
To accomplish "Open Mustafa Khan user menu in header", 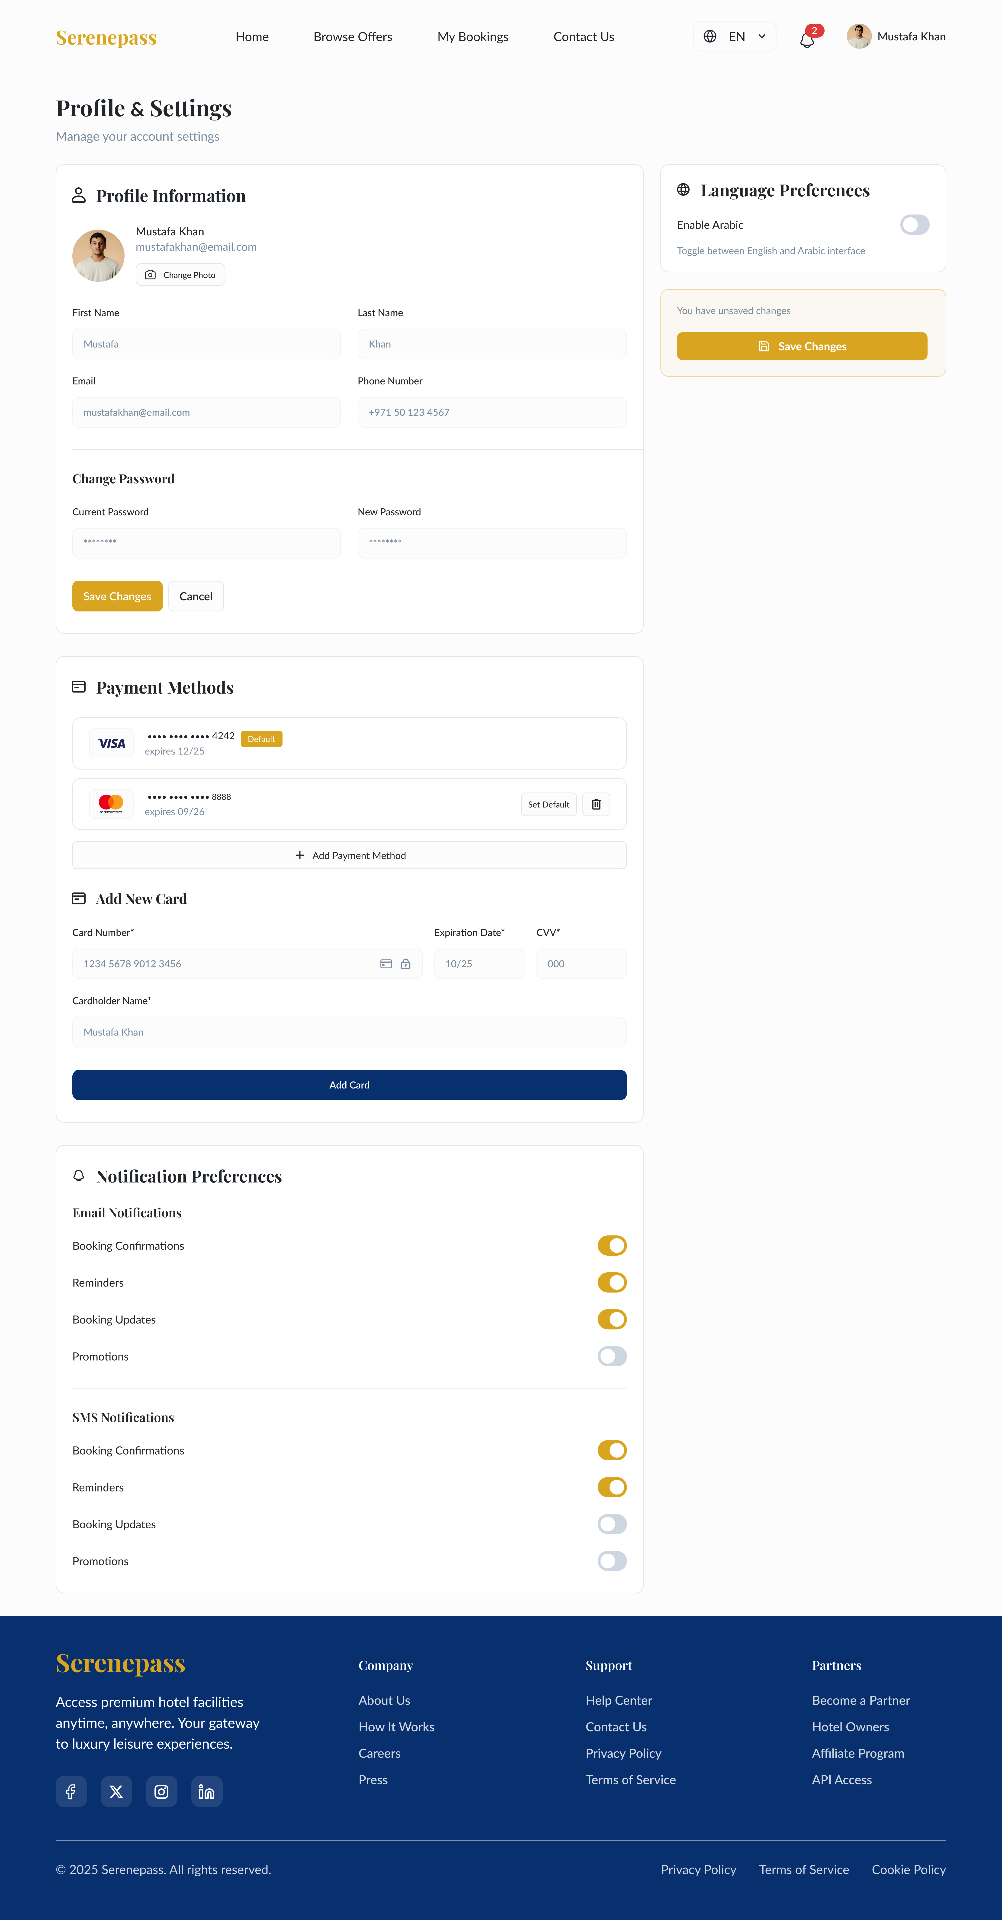I will [x=896, y=37].
